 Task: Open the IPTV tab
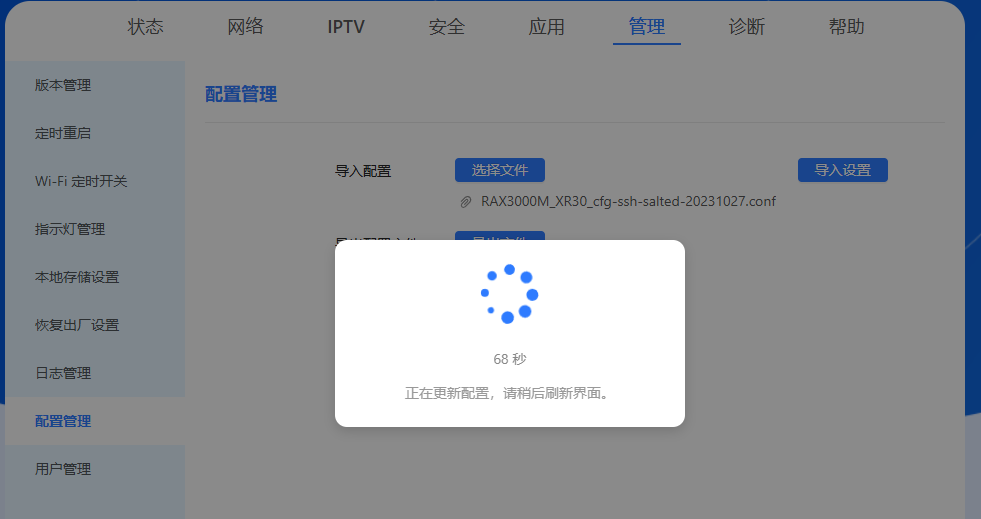pos(346,26)
